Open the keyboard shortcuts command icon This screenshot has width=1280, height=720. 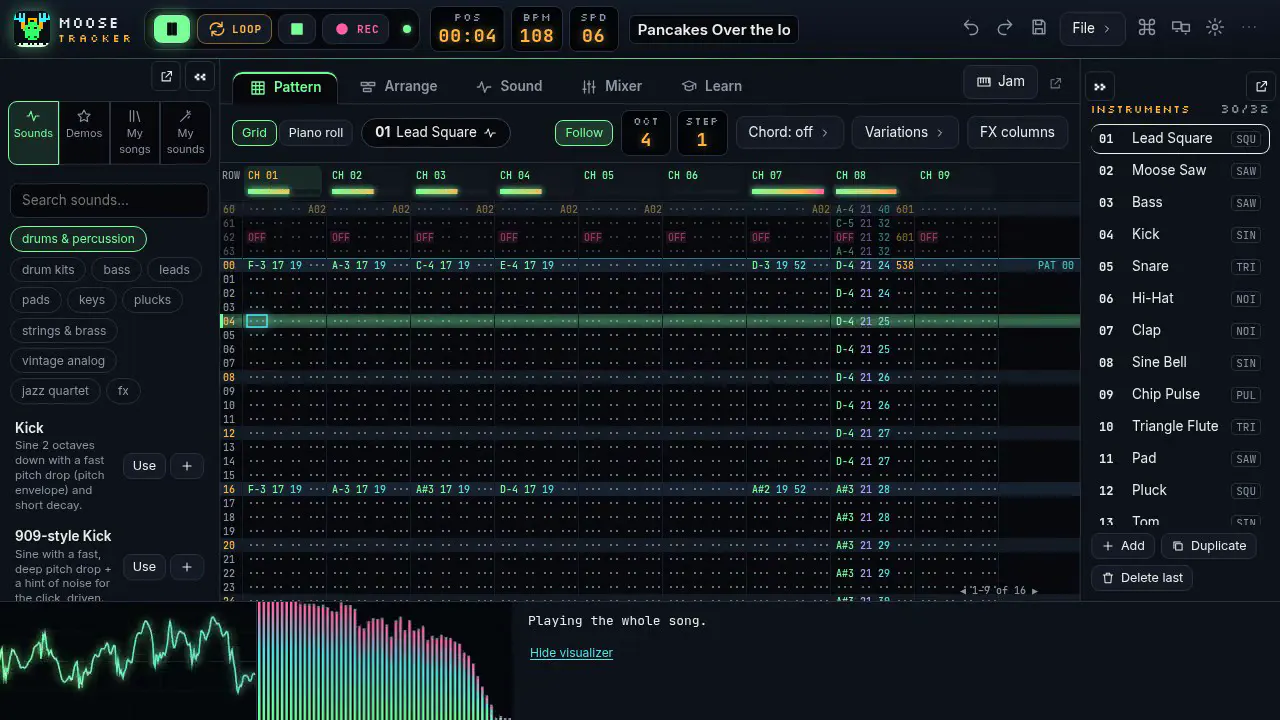1147,28
